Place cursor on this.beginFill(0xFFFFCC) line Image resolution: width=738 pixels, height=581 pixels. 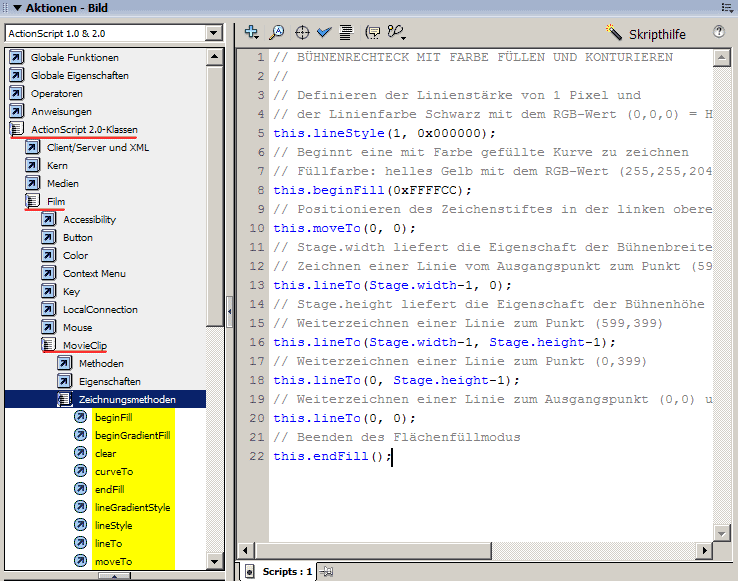(372, 190)
